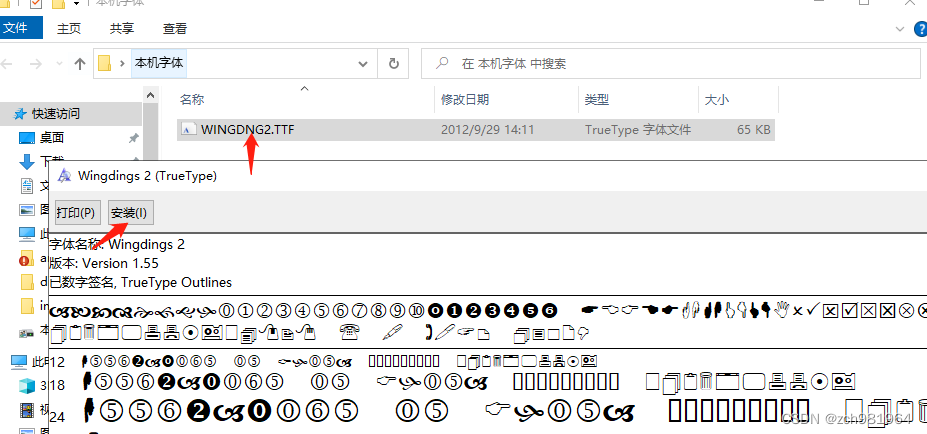Click the scroll up arrow in navigation pane
Screen dimensions: 927x434
[150, 95]
